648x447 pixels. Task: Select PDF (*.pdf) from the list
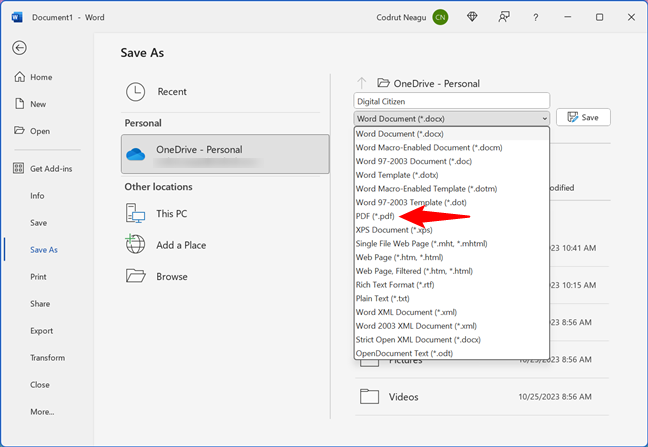point(376,216)
